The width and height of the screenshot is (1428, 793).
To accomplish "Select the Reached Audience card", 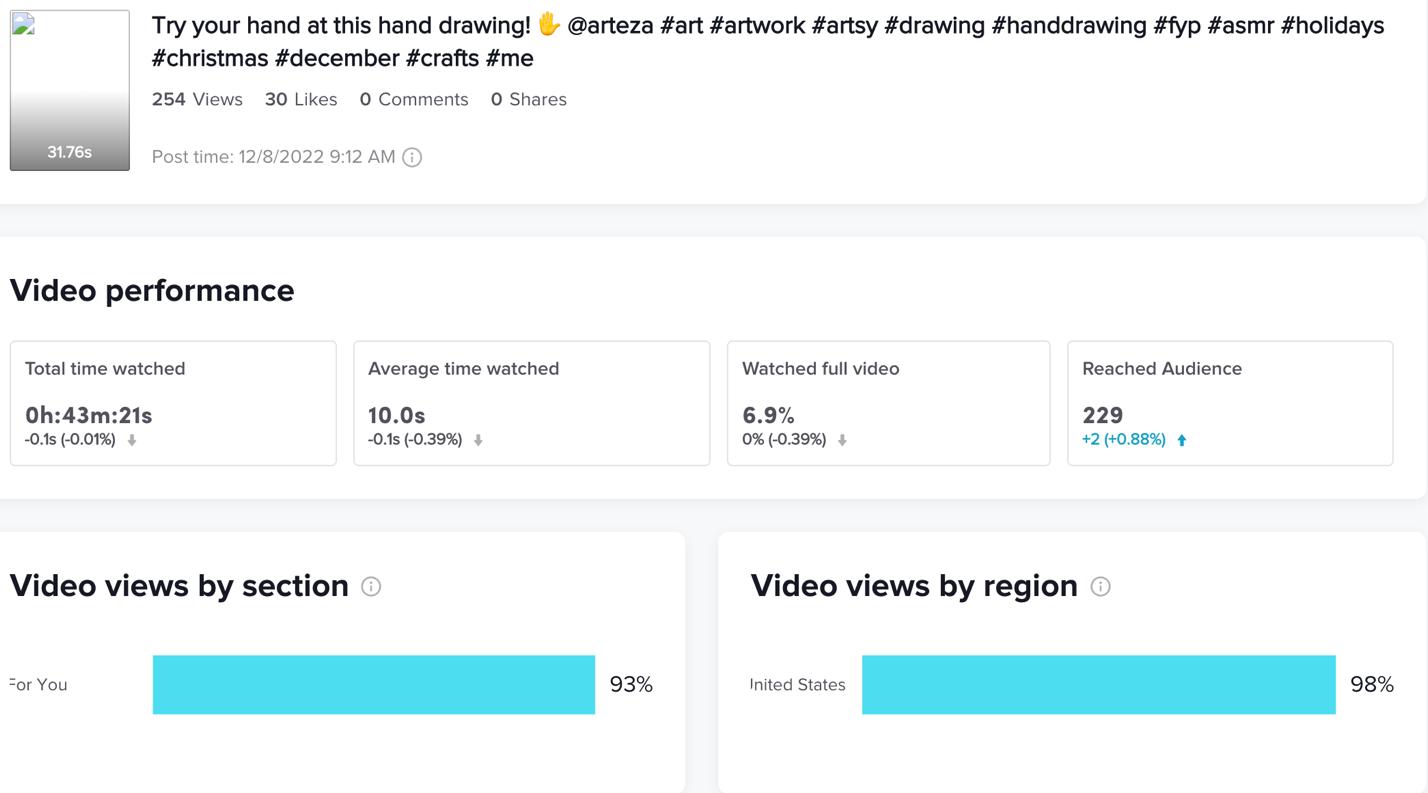I will tap(1230, 403).
